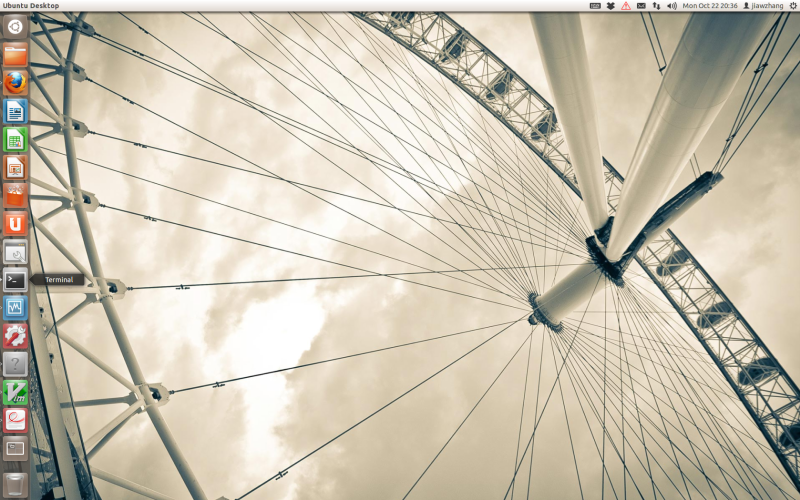The image size is (800, 500).
Task: Open the network connections indicator menu
Action: pyautogui.click(x=656, y=6)
